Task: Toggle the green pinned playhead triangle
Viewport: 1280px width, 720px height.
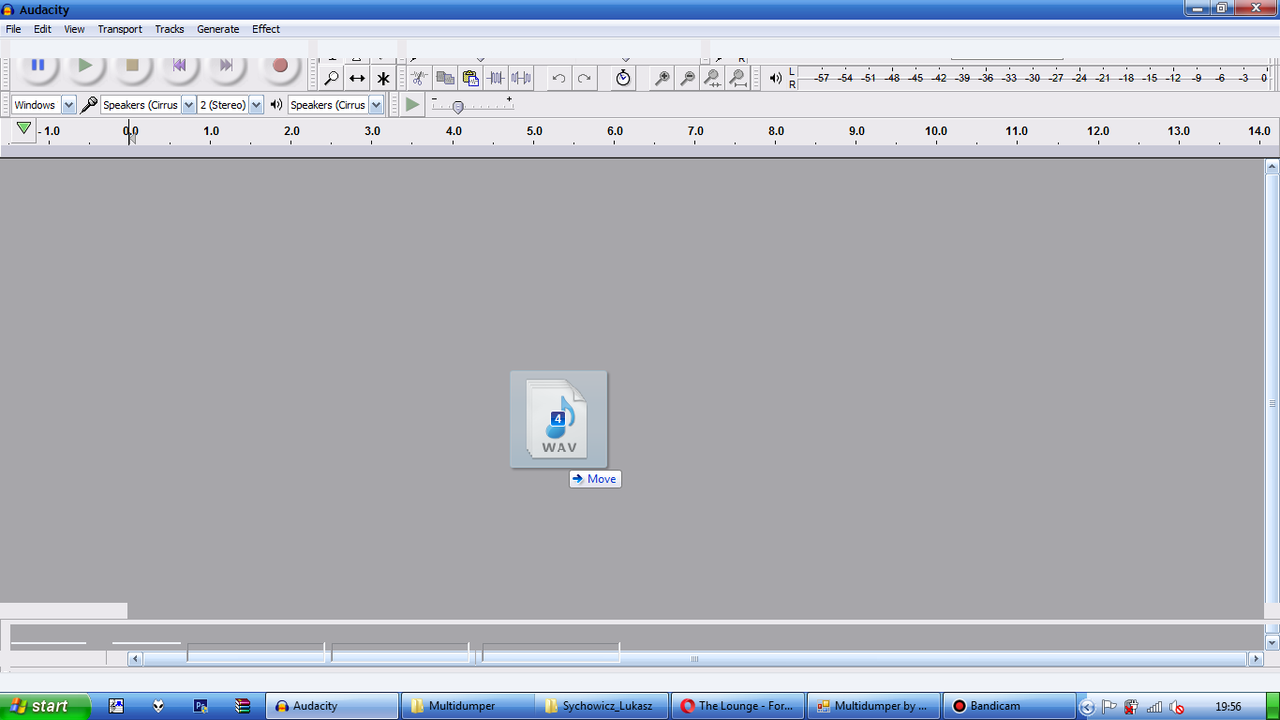Action: click(x=23, y=129)
